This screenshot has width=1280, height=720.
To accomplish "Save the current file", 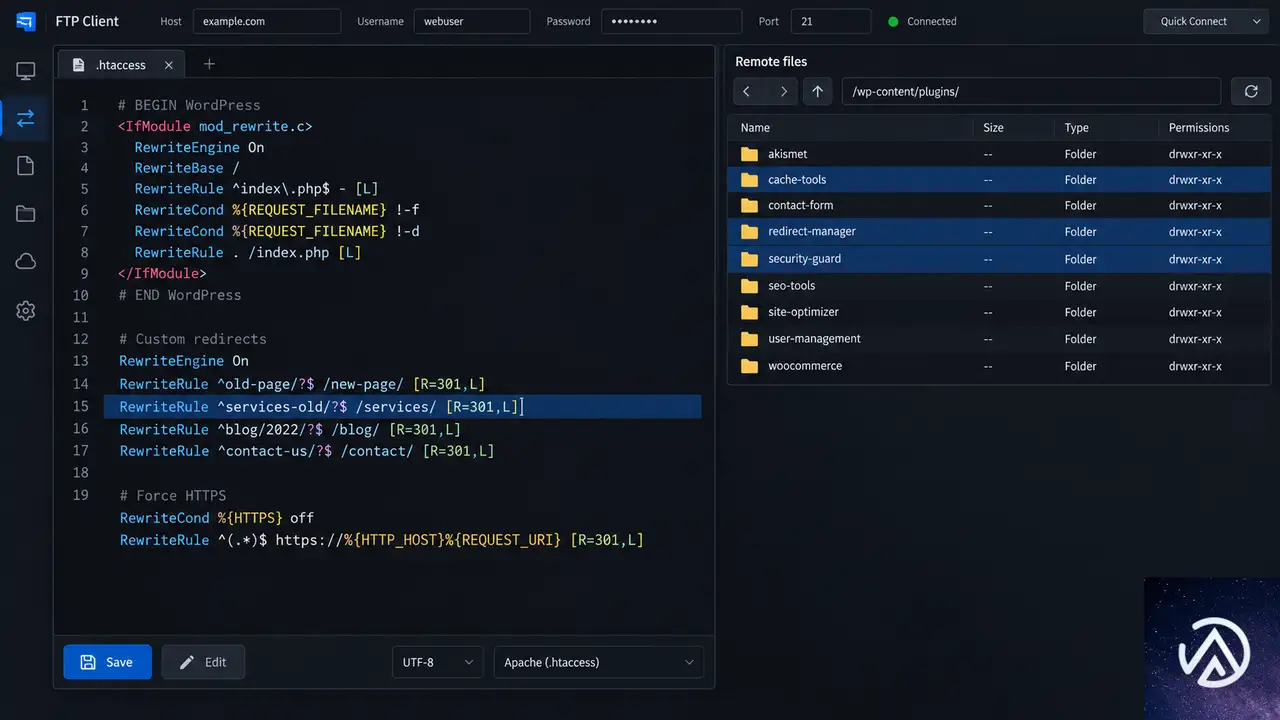I will tap(107, 662).
